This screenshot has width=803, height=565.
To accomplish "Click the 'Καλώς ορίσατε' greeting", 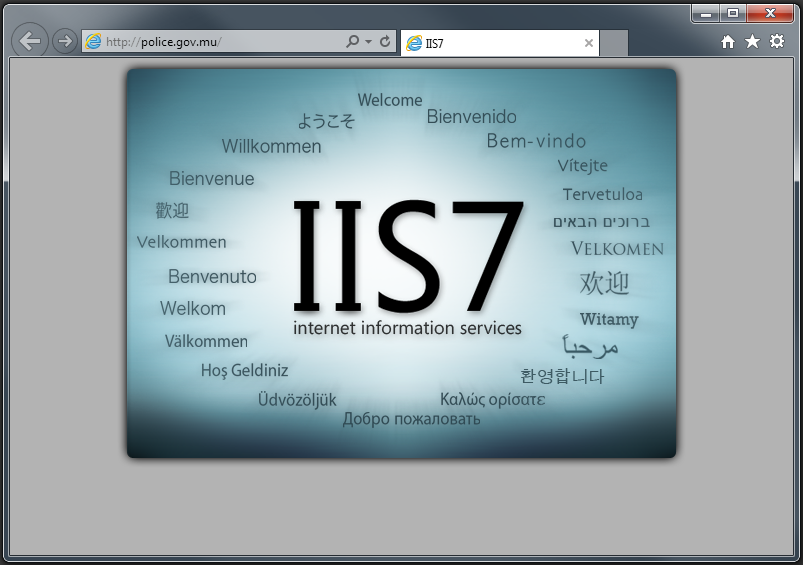I will (x=492, y=399).
